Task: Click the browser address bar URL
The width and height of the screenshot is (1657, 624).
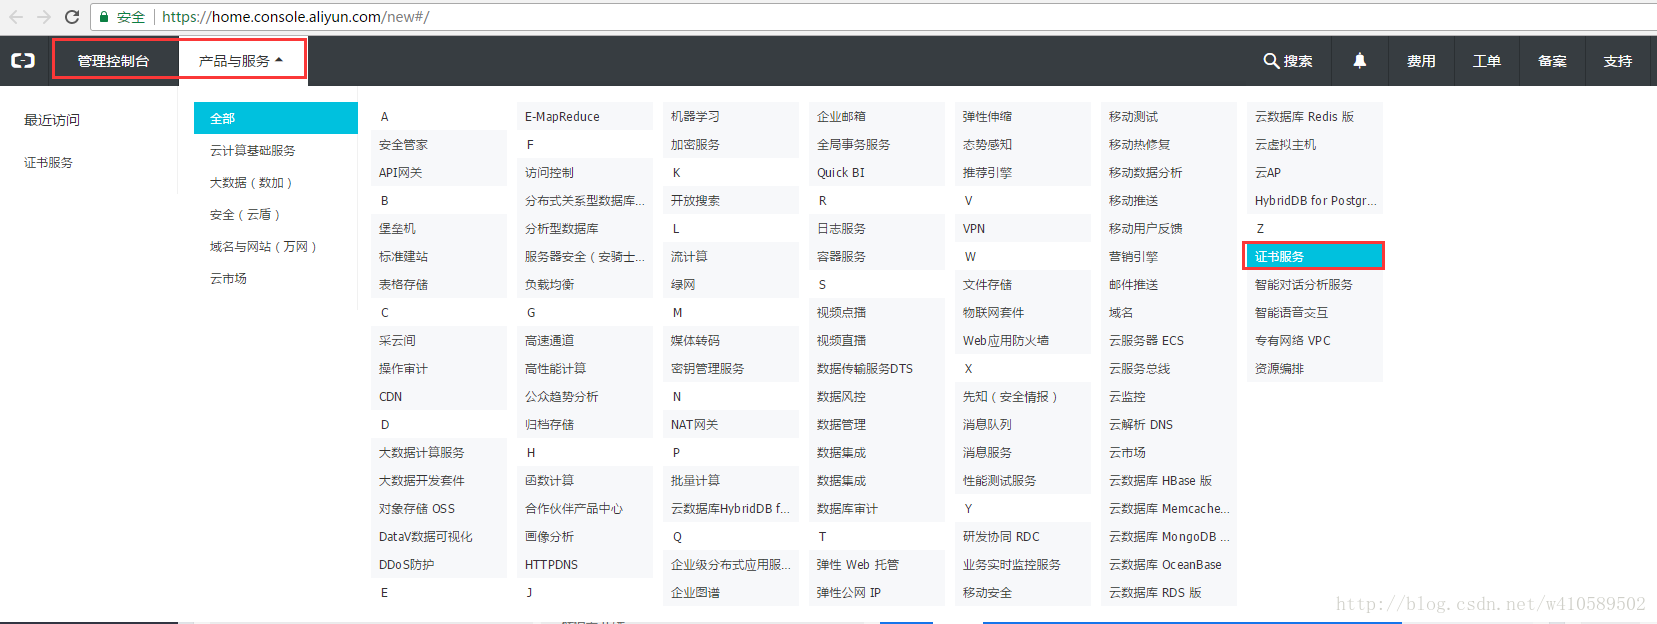Action: click(x=296, y=17)
